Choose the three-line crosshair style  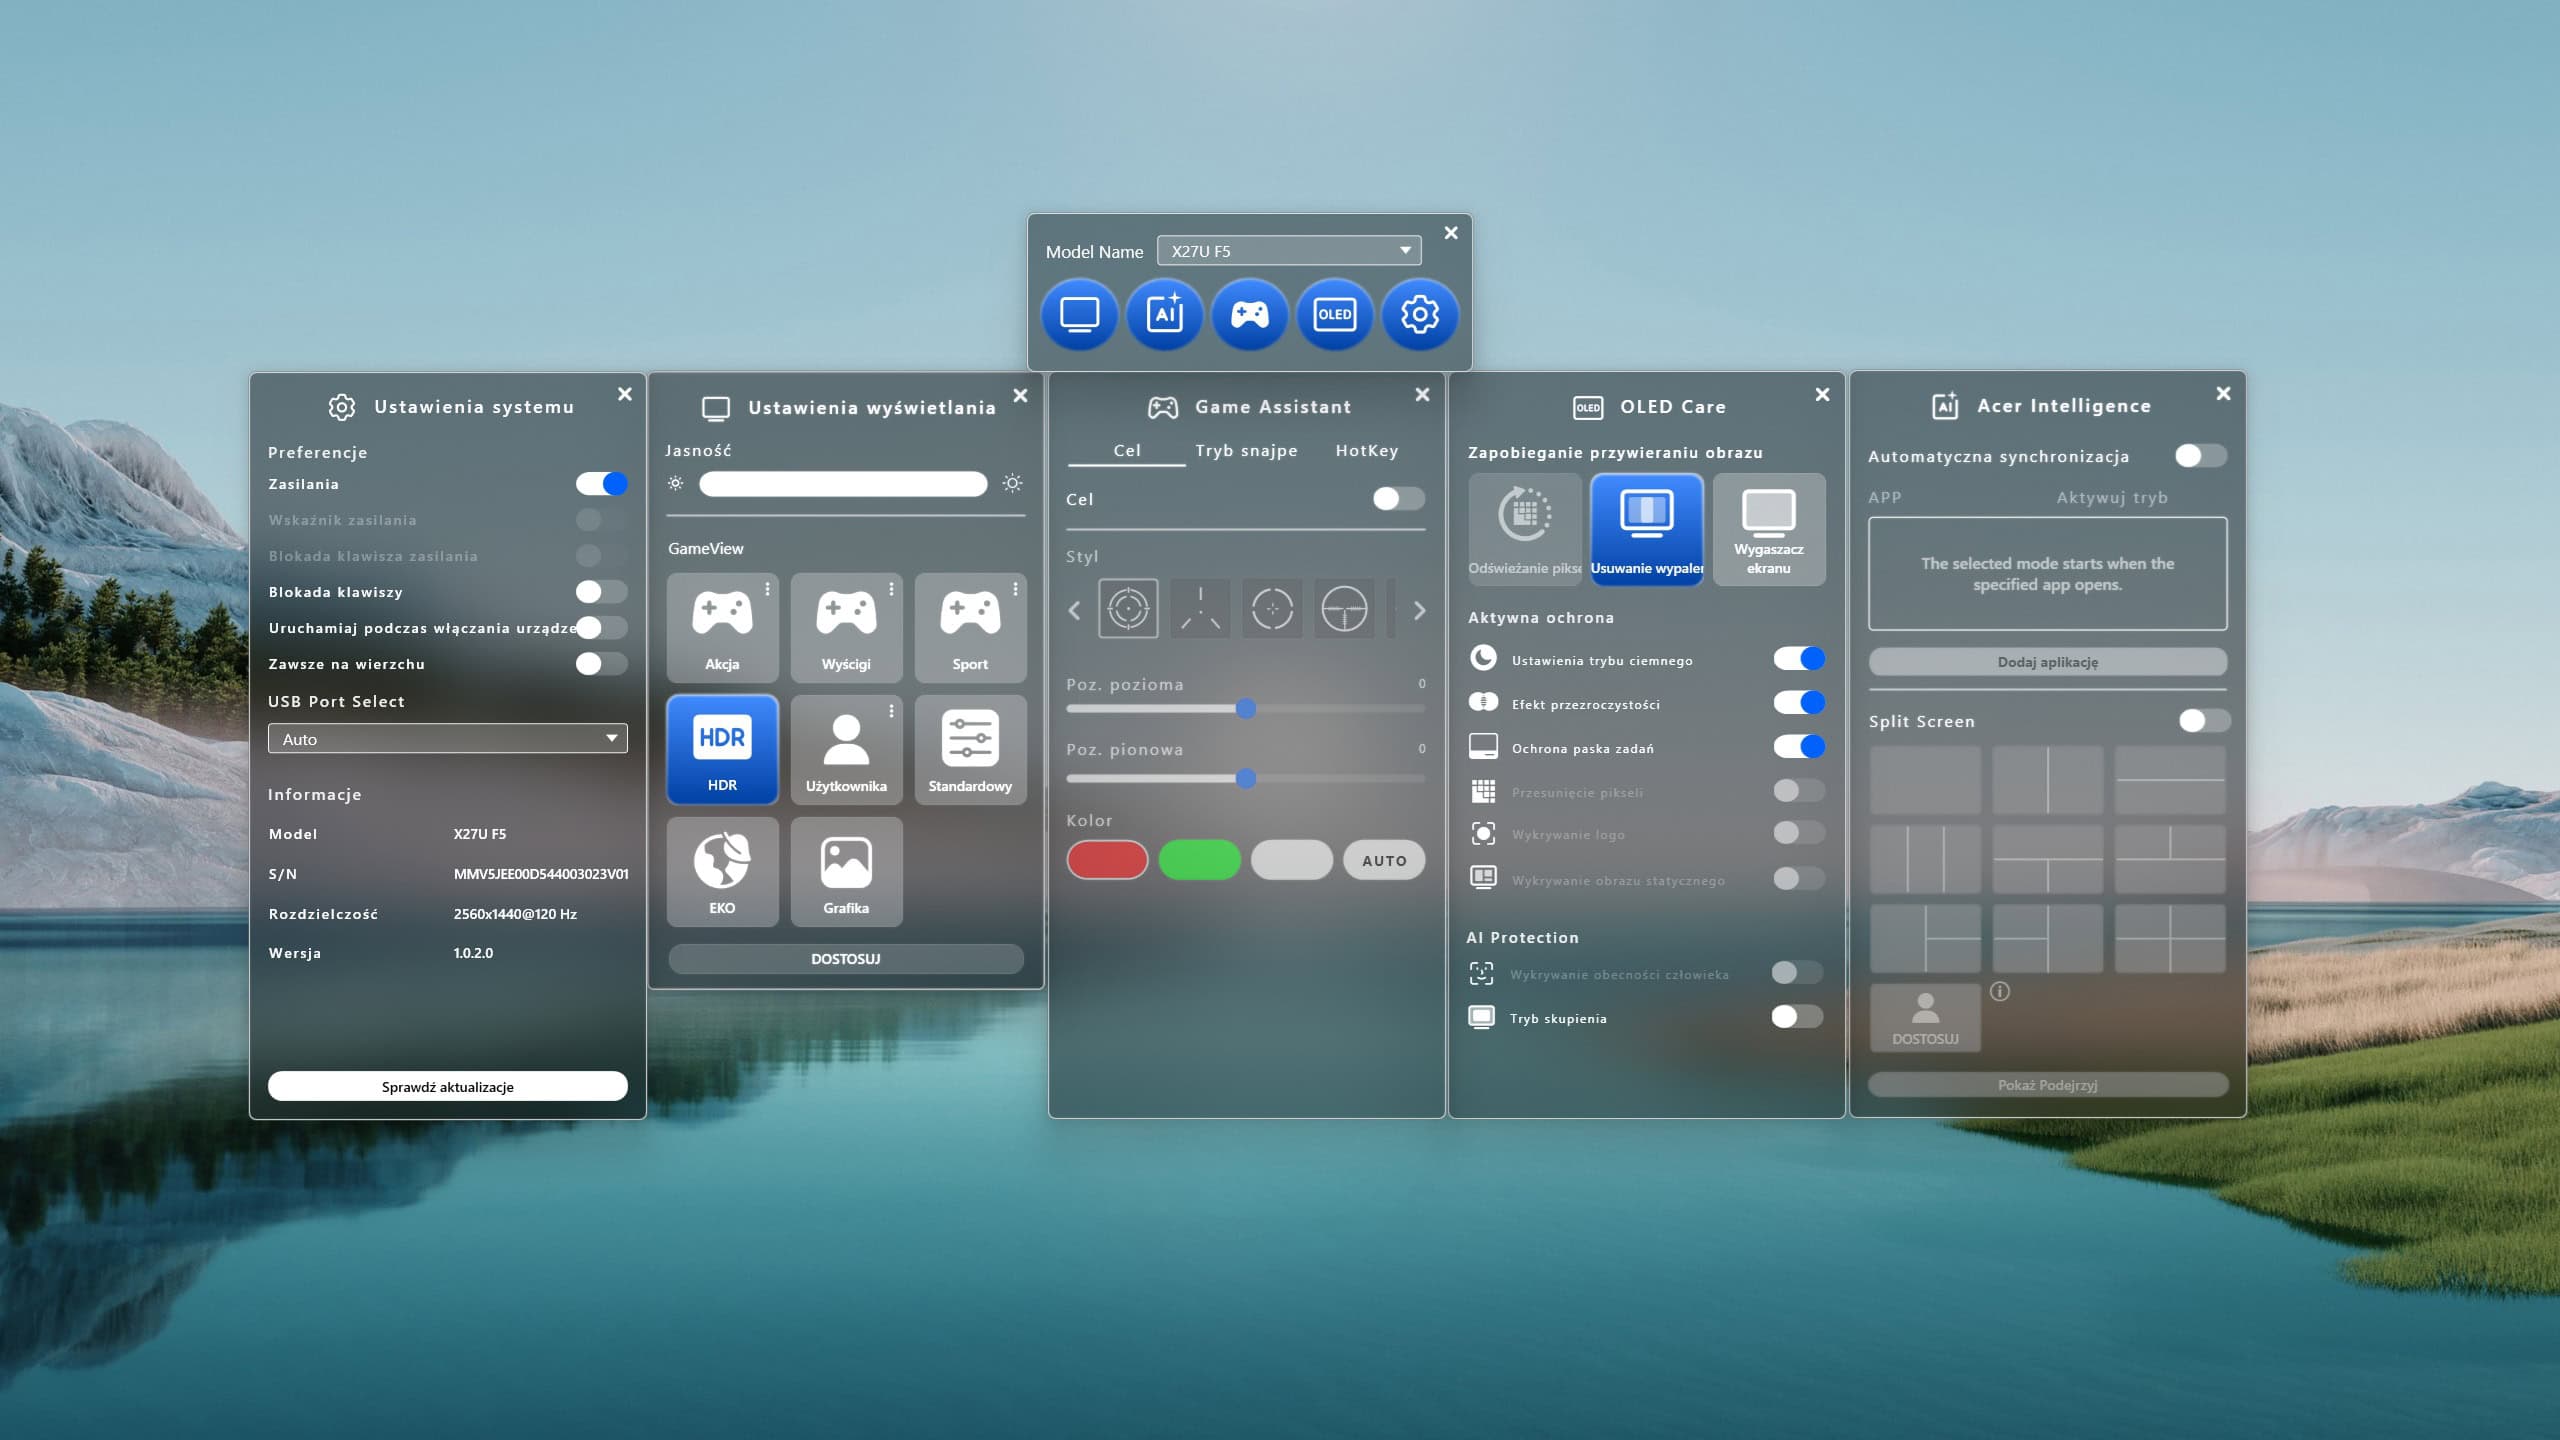[1200, 608]
